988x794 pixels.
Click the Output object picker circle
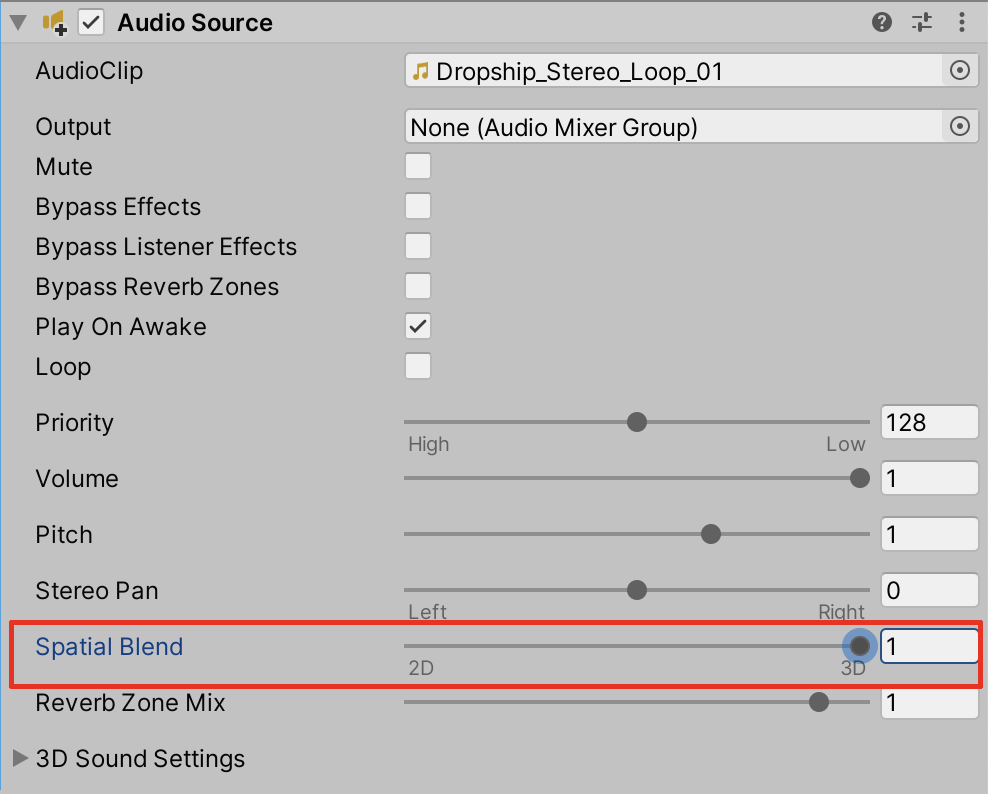tap(960, 126)
